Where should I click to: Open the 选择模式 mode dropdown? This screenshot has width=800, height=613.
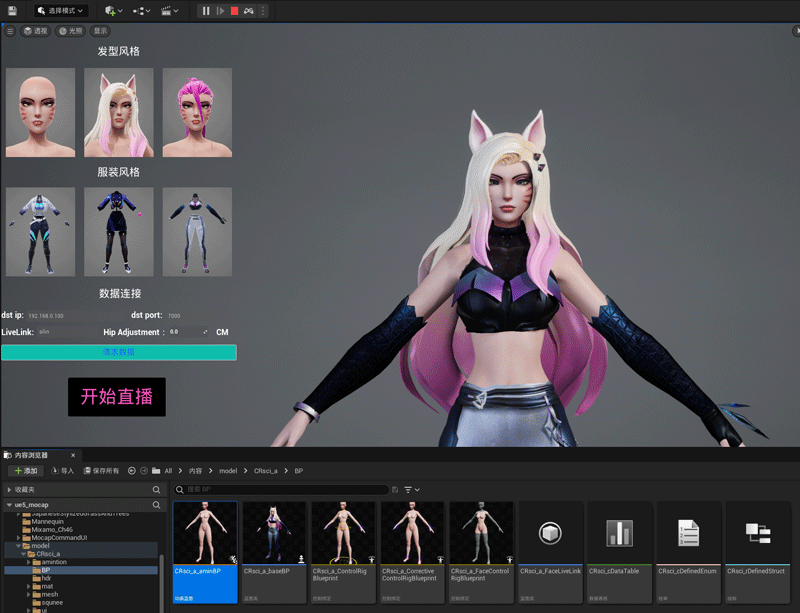click(x=61, y=10)
